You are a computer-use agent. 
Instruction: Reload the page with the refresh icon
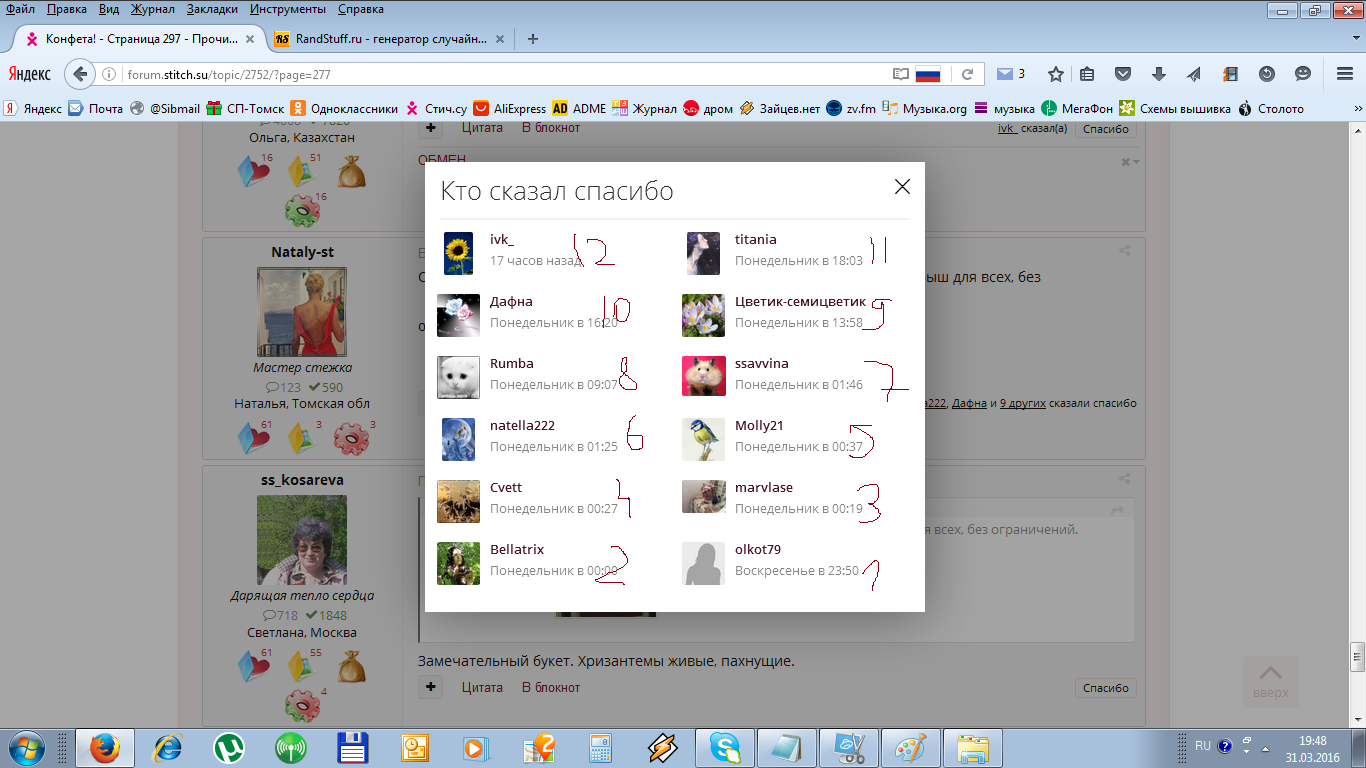pyautogui.click(x=967, y=74)
